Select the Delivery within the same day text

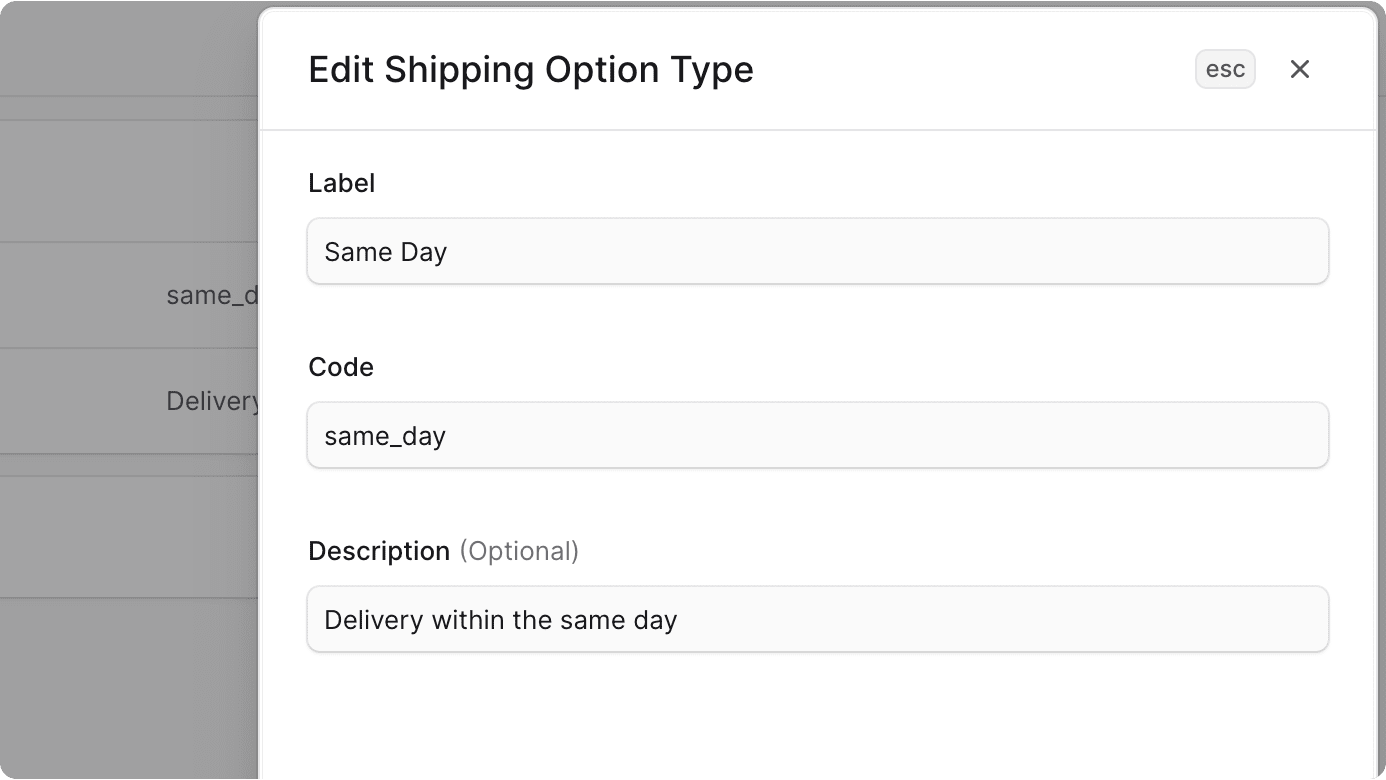[500, 619]
